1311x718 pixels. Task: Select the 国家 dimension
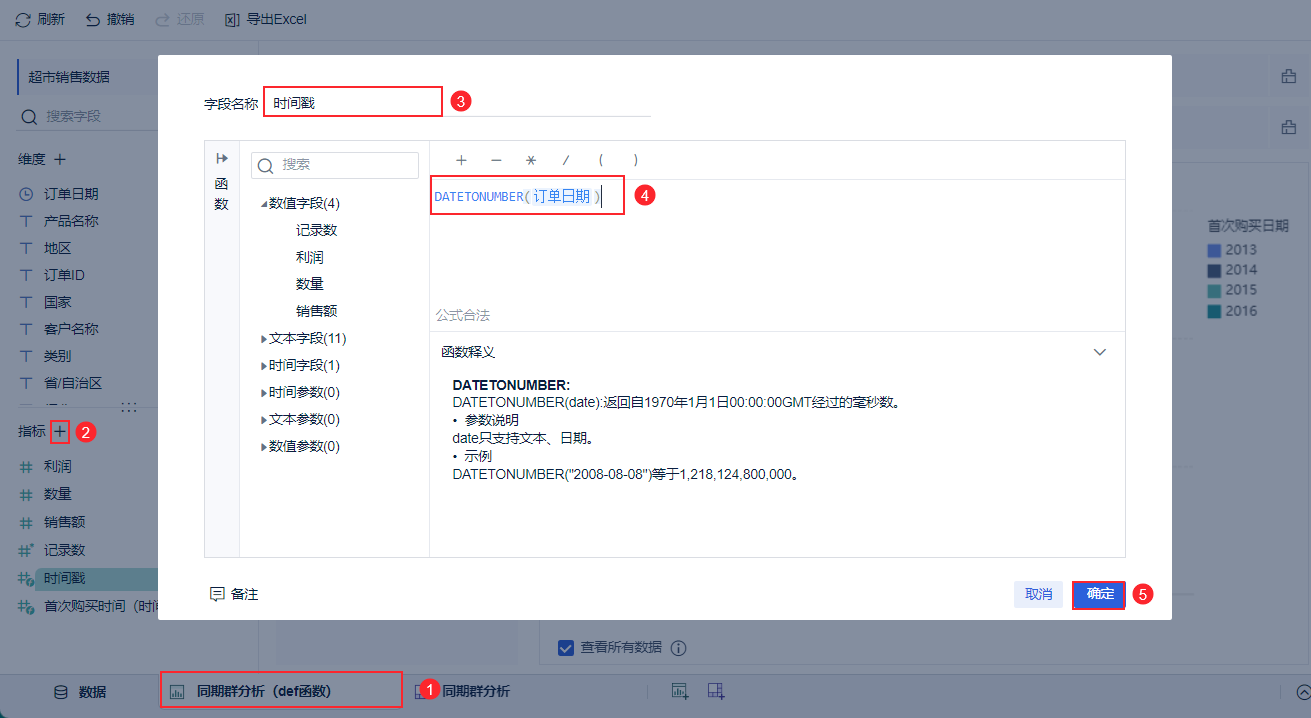57,302
